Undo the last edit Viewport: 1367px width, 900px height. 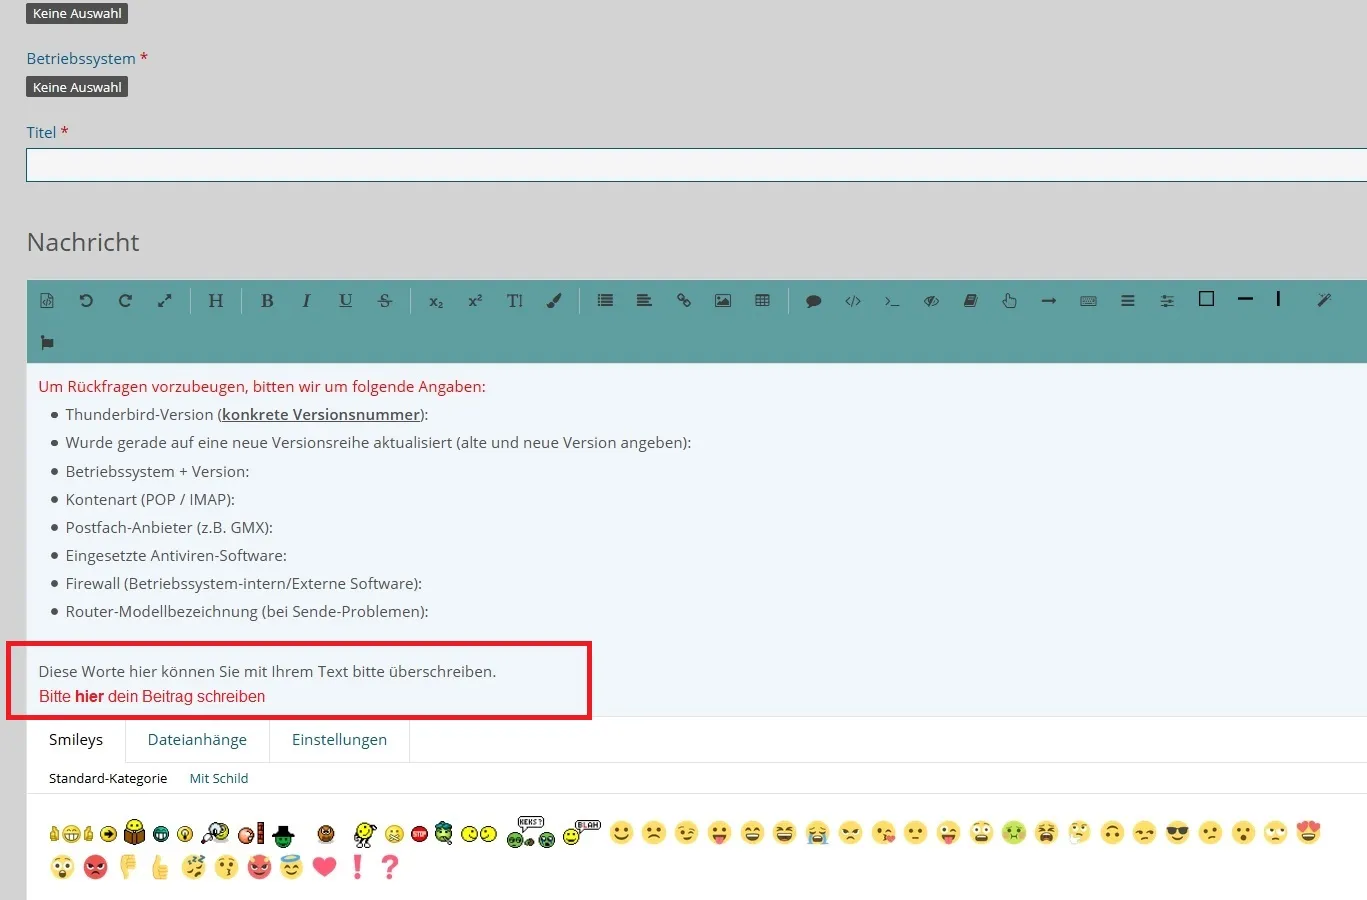[86, 300]
